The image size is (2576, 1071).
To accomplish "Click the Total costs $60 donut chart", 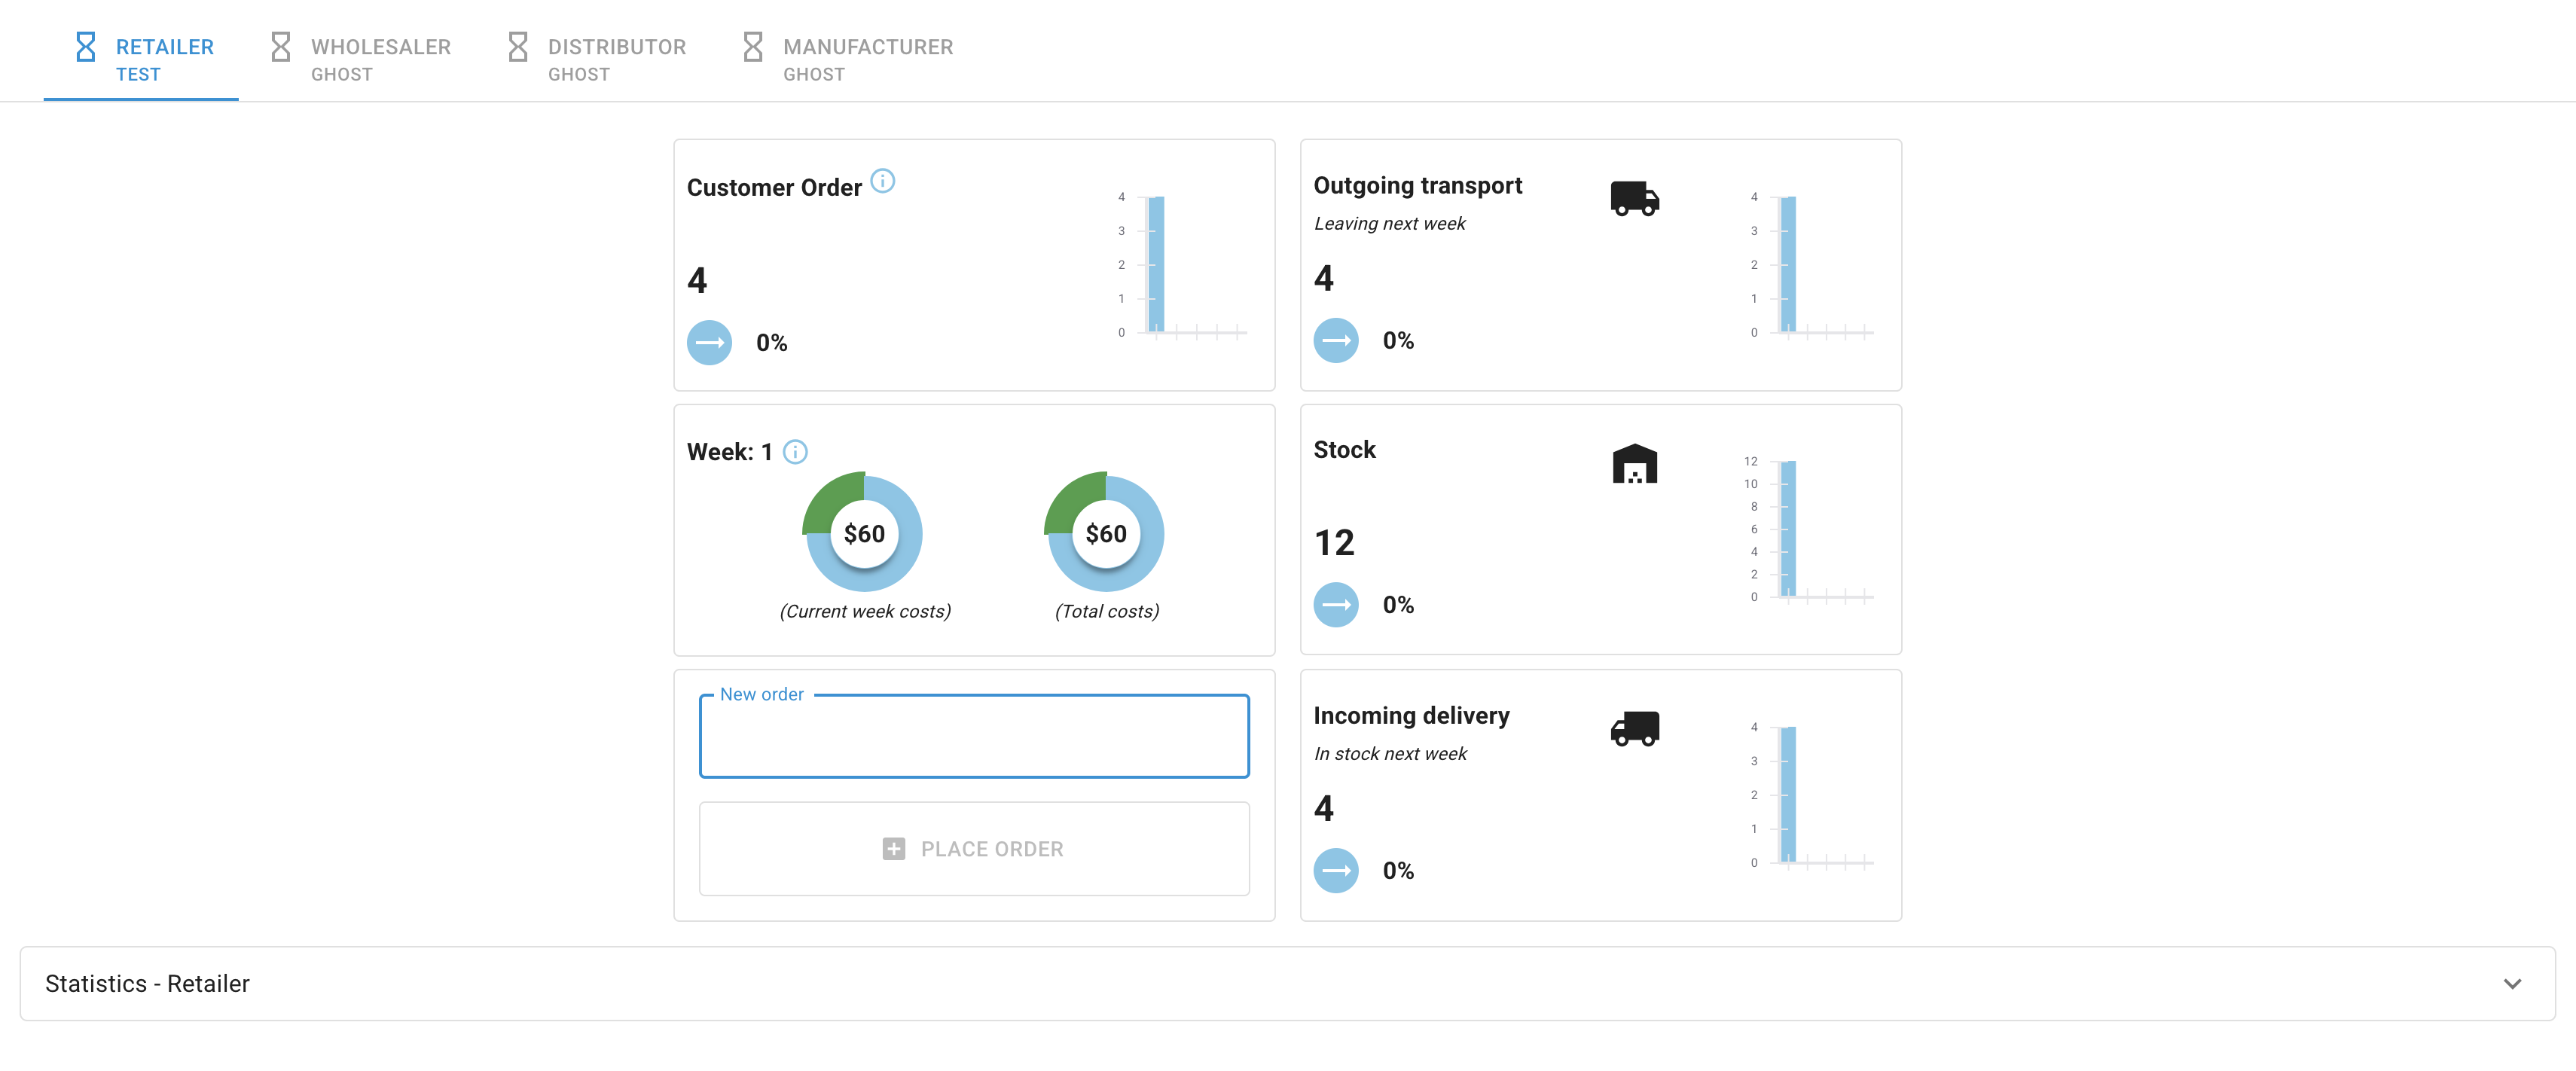I will point(1105,533).
